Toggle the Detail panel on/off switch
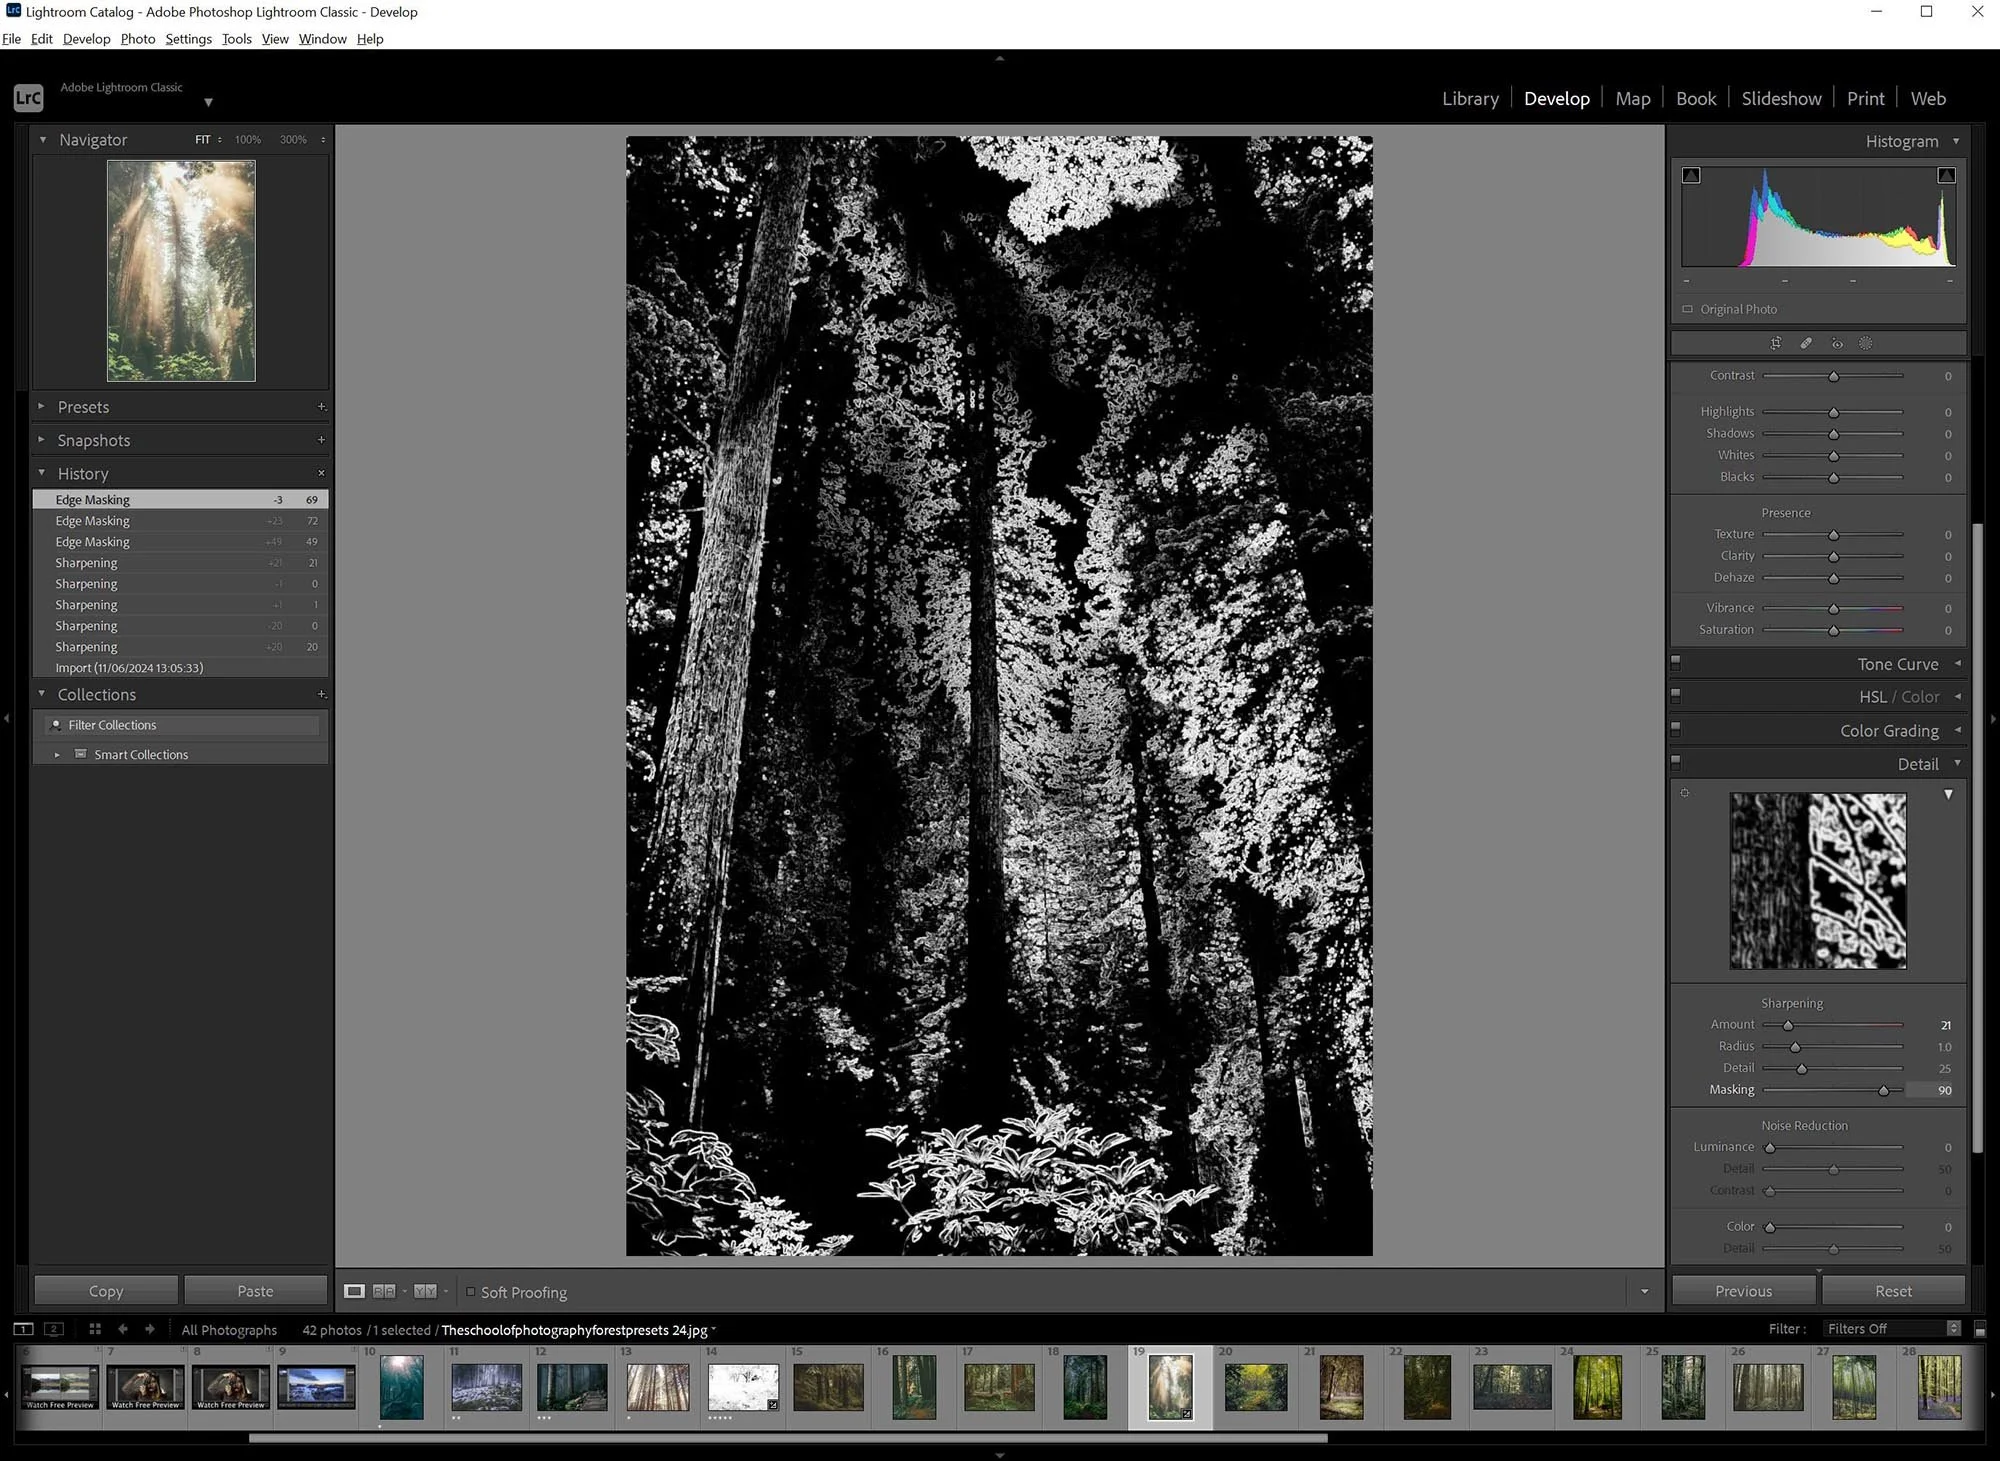This screenshot has width=2000, height=1461. [x=1676, y=761]
